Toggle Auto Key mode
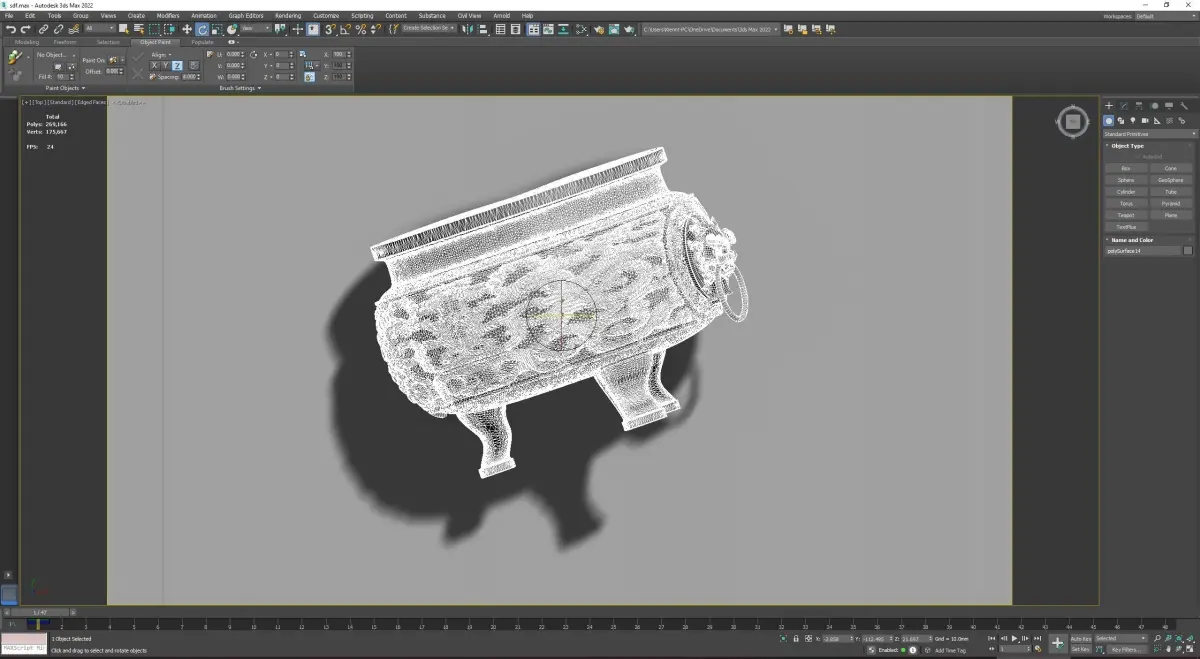 point(1080,638)
